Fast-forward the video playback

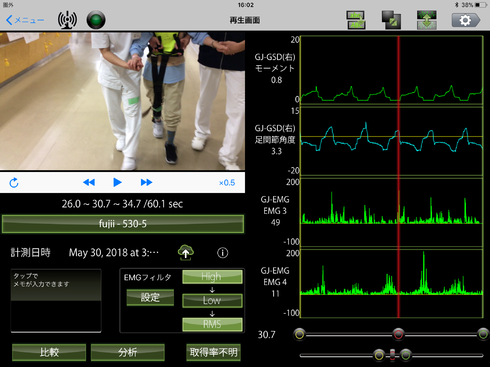coord(146,182)
